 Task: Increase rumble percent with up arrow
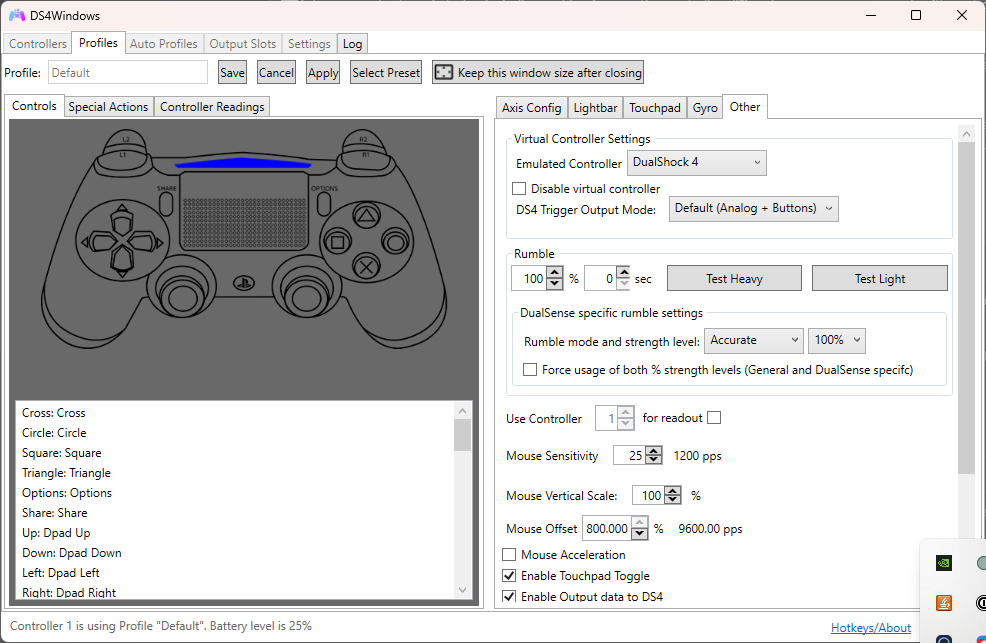click(x=555, y=273)
